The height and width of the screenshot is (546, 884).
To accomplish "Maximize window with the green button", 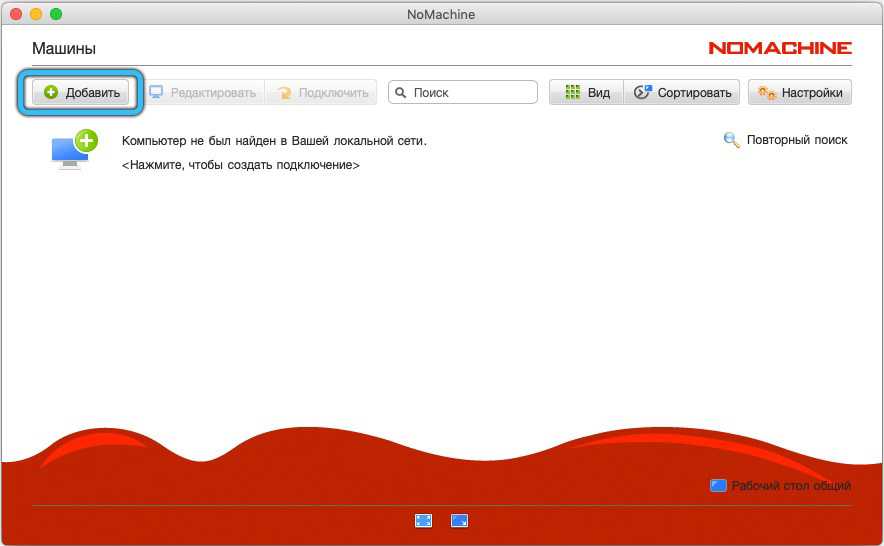I will tap(56, 14).
